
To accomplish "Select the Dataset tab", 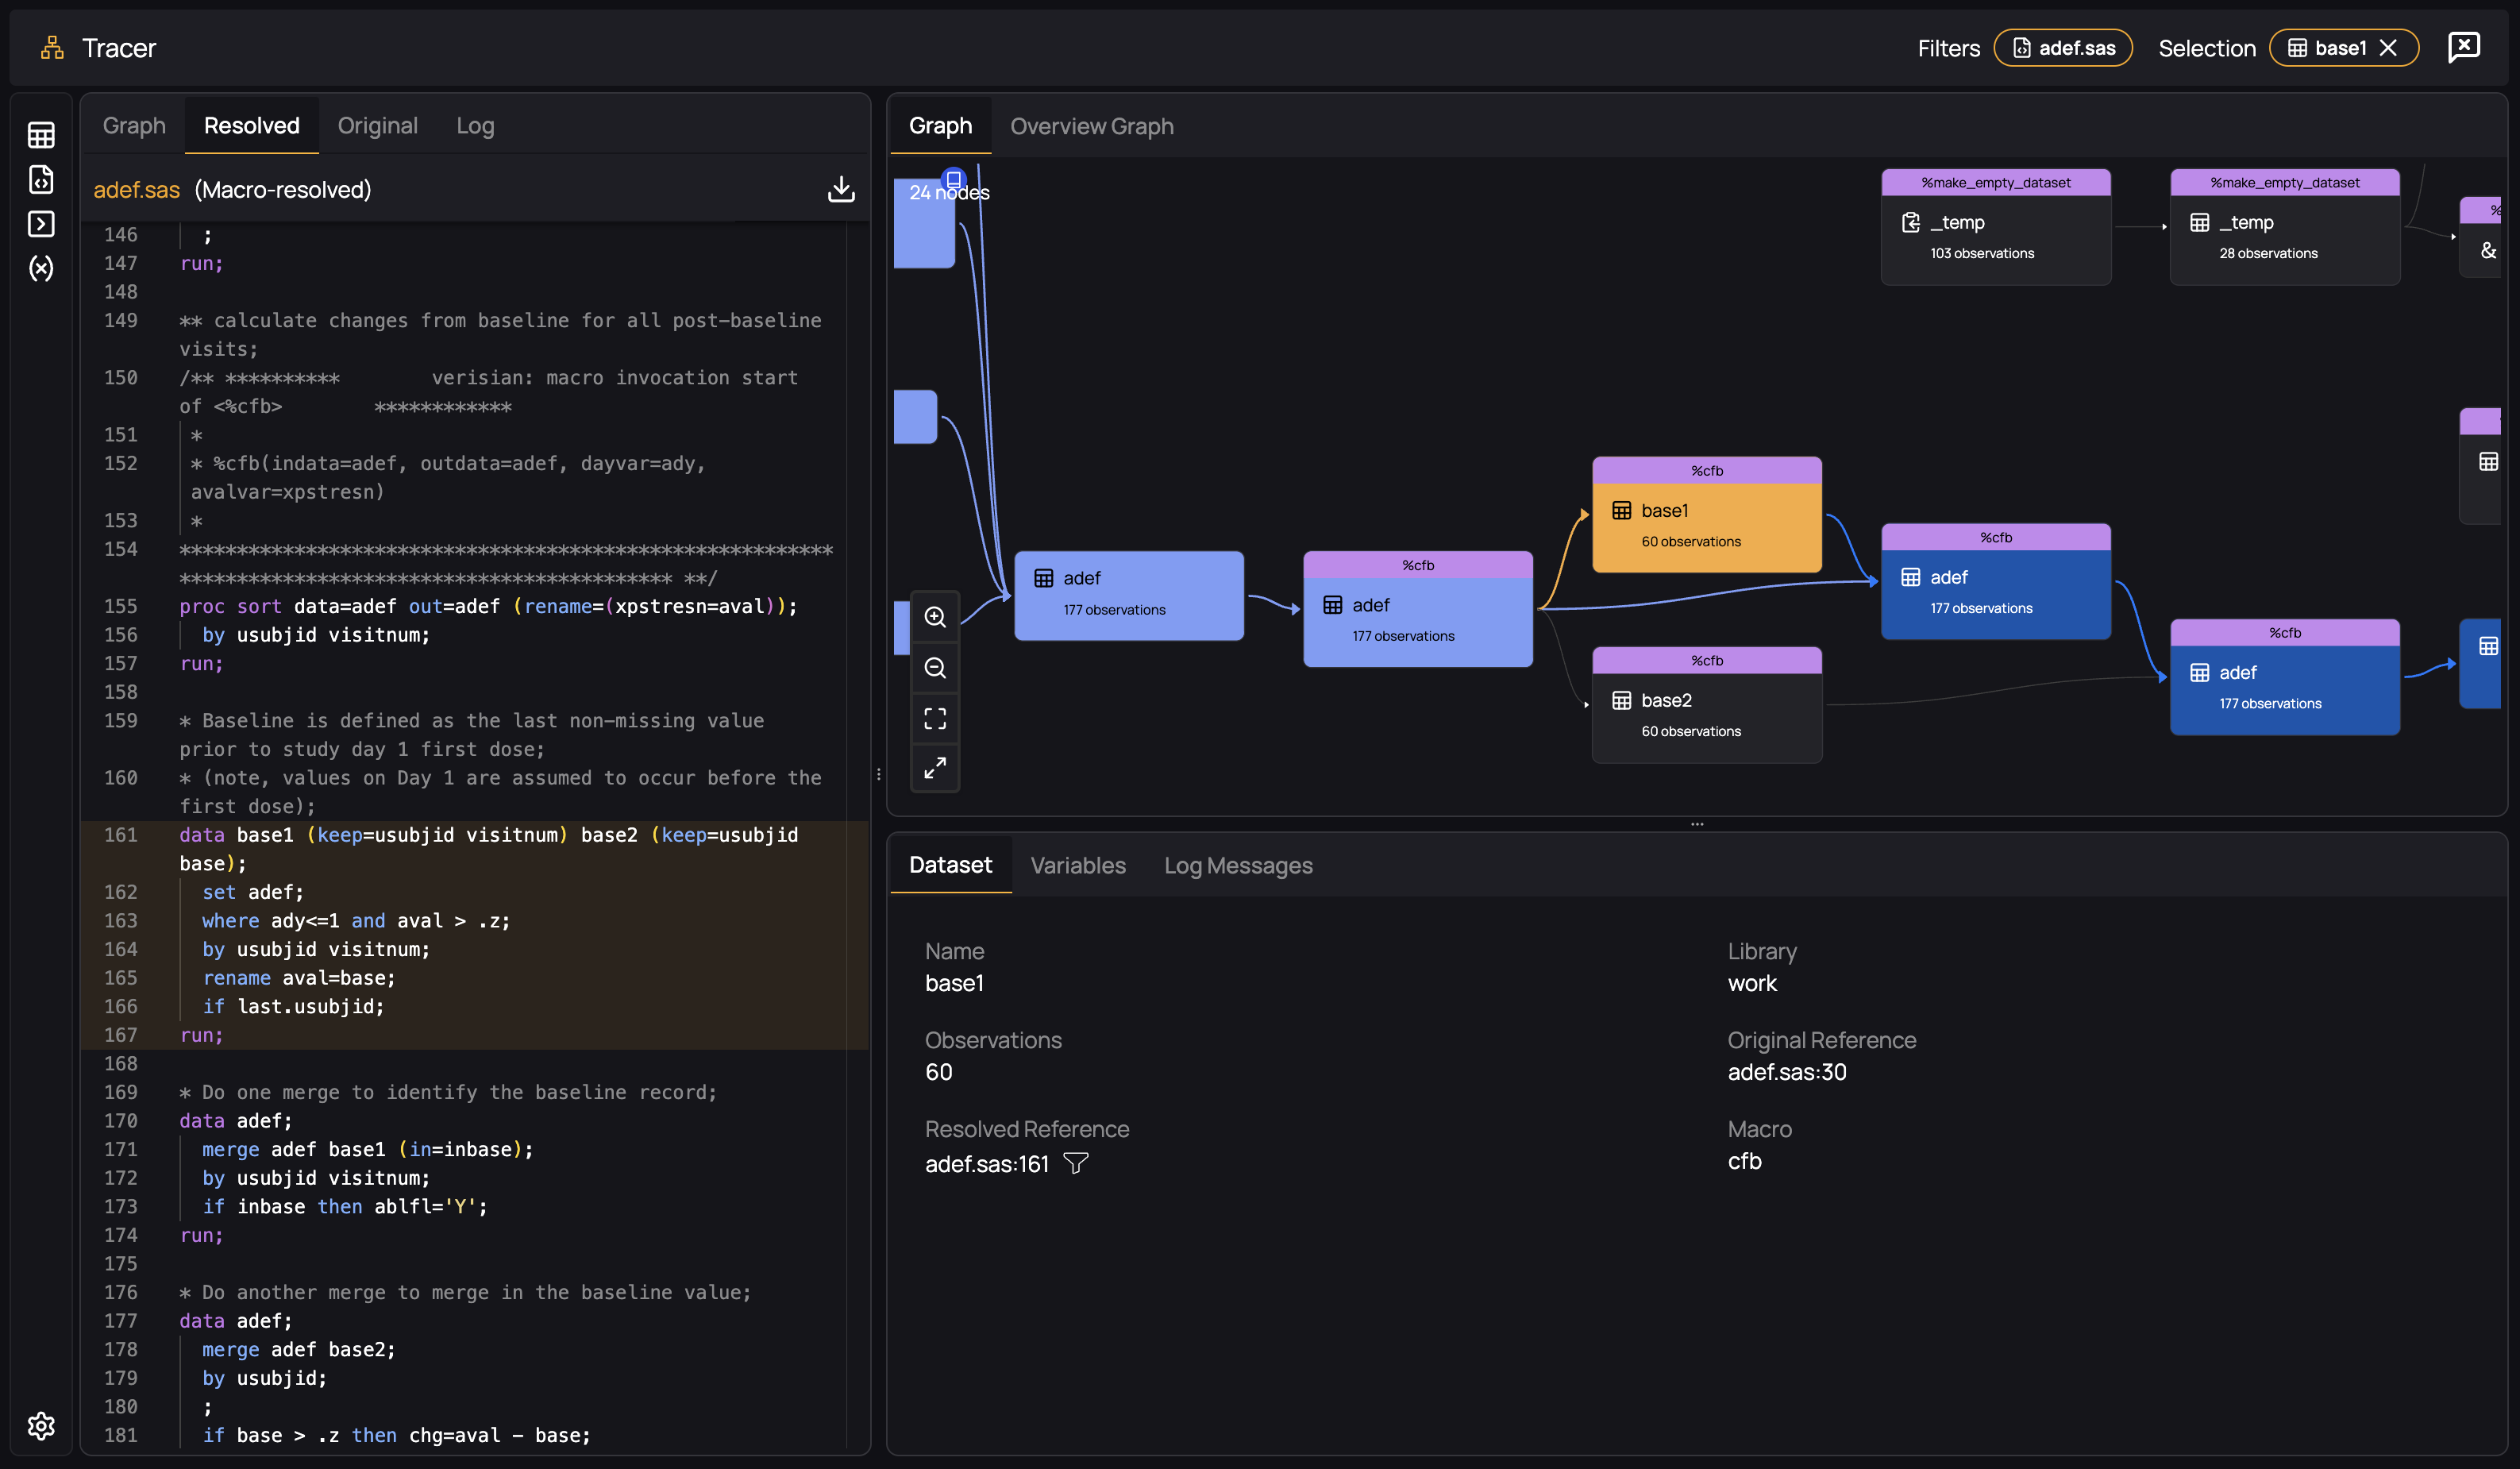I will pos(950,865).
